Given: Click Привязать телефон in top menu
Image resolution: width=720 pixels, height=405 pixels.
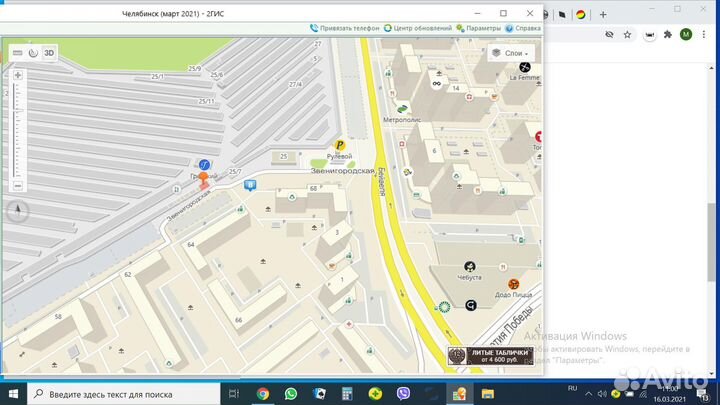Looking at the screenshot, I should coord(345,28).
